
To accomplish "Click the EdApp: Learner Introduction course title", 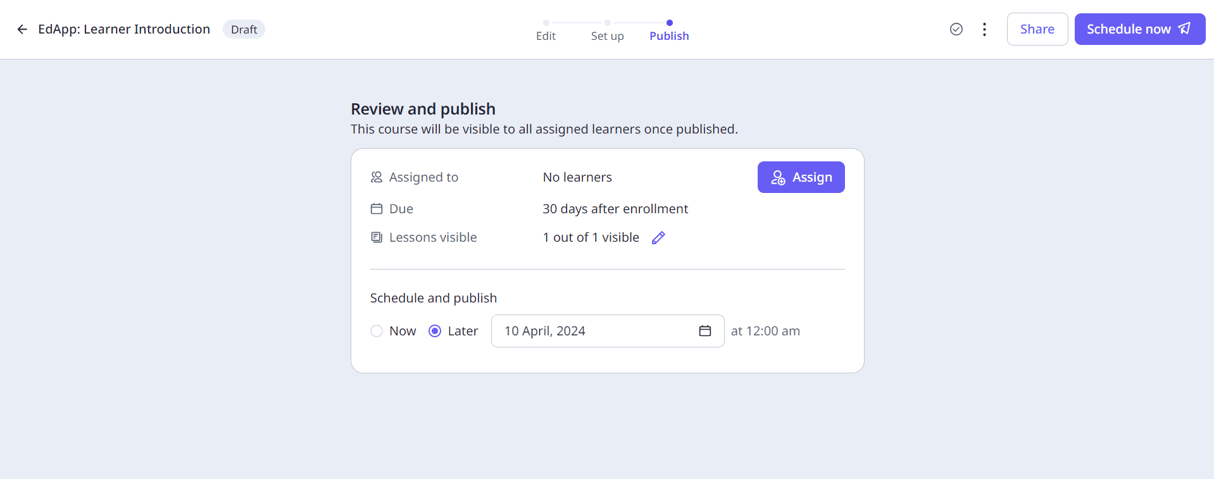I will (124, 30).
